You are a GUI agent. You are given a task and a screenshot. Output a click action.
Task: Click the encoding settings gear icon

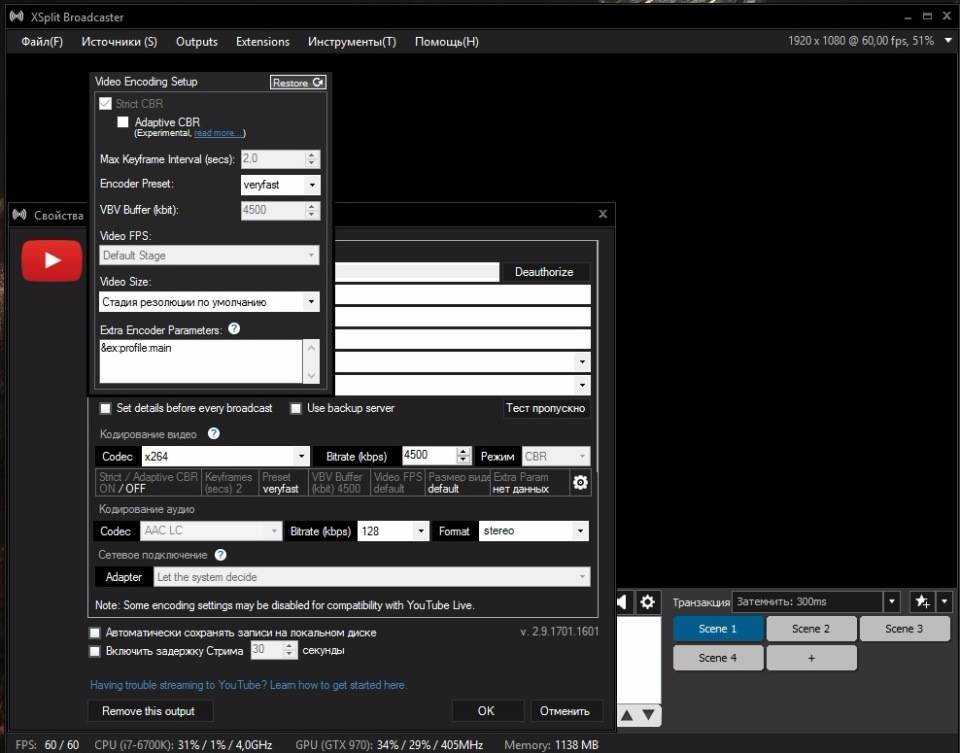580,482
